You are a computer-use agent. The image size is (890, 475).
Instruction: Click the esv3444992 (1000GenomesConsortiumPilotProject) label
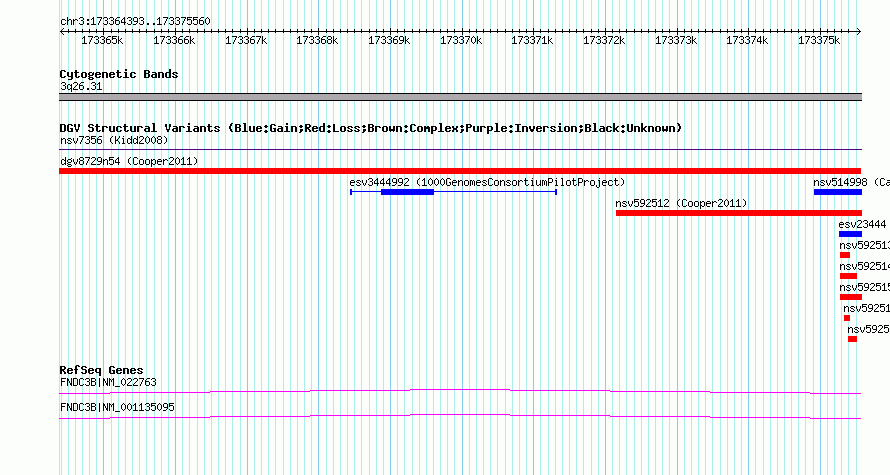(x=487, y=182)
